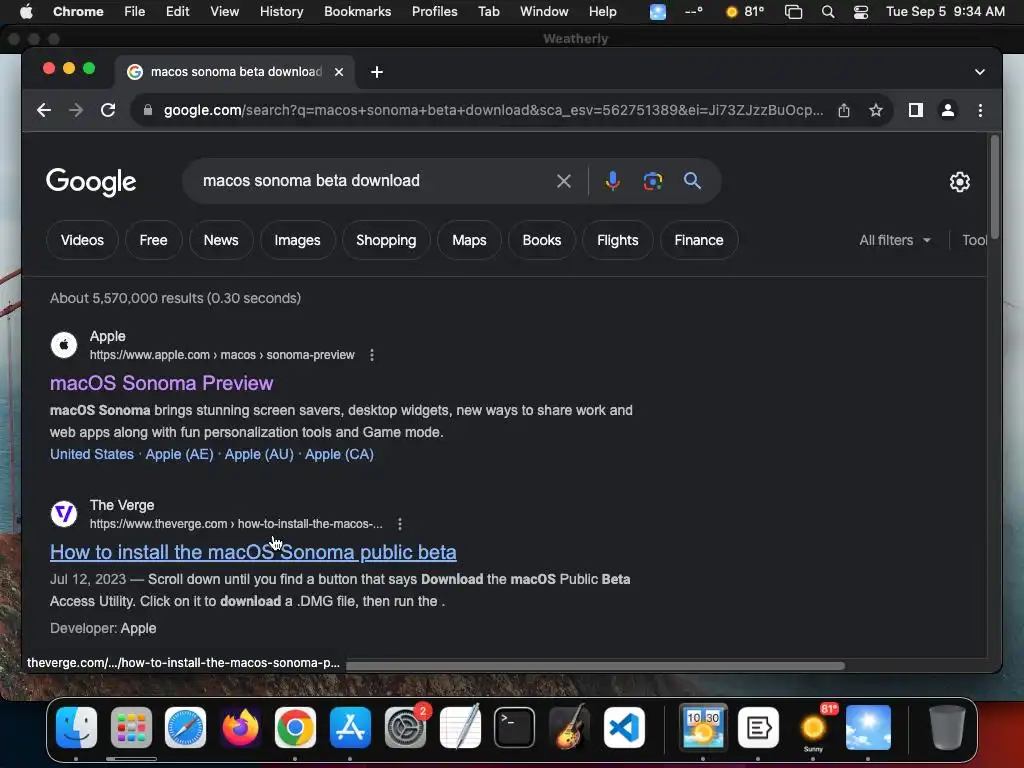The image size is (1024, 768).
Task: Go back with the browser back arrow
Action: pyautogui.click(x=44, y=110)
